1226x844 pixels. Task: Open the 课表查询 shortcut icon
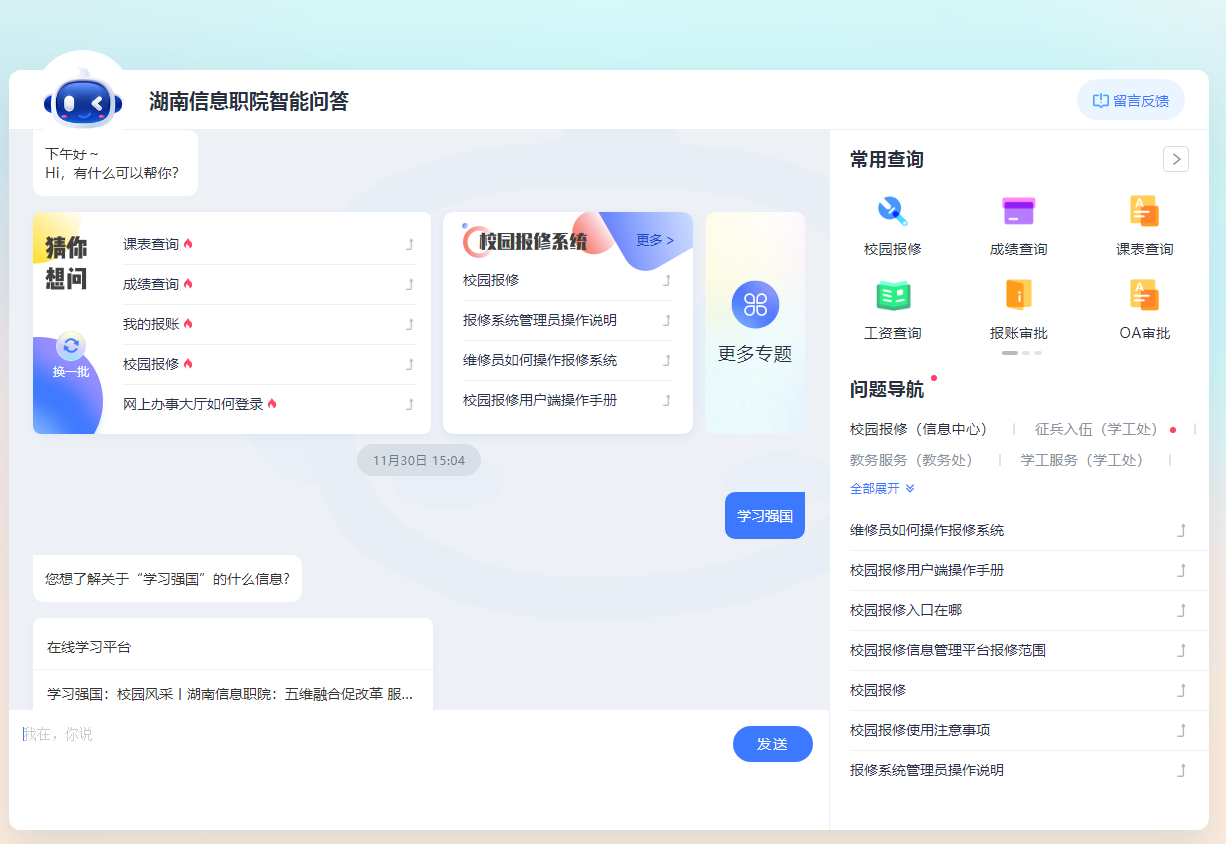1144,211
